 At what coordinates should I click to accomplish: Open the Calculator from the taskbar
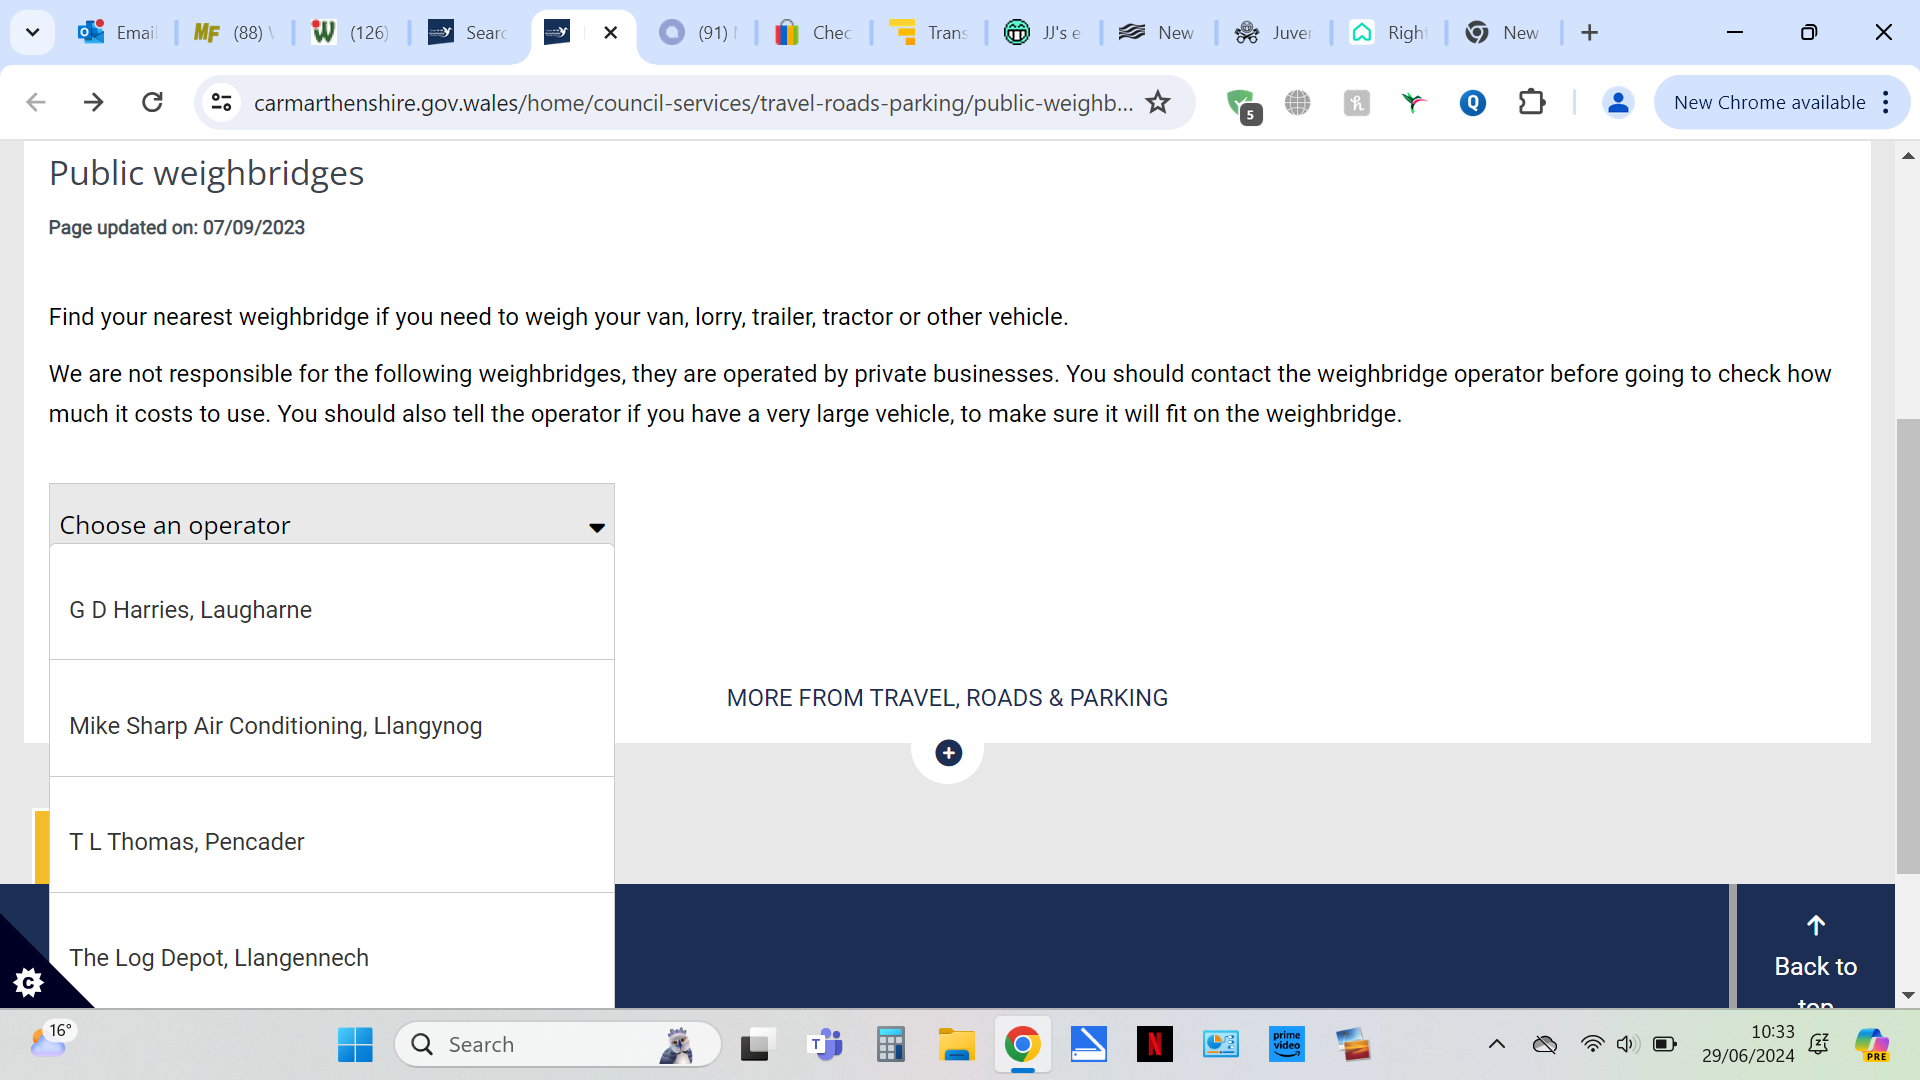[889, 1045]
